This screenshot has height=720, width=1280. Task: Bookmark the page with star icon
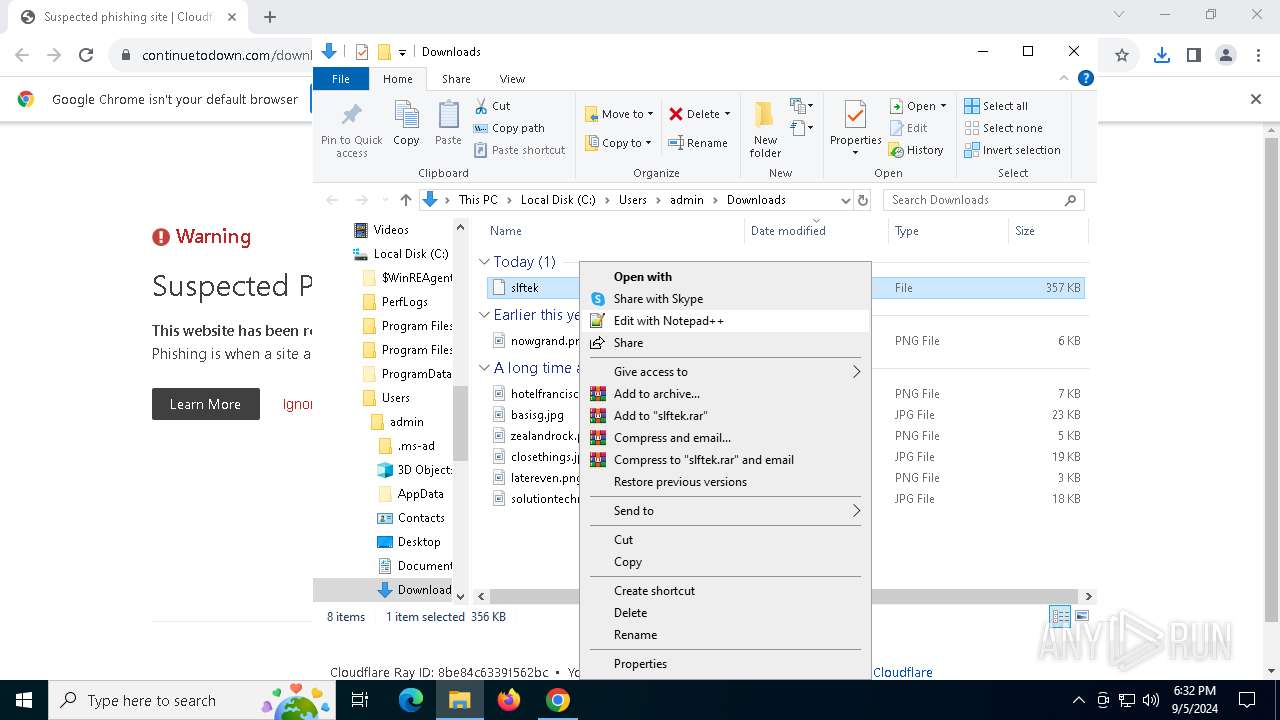[x=1122, y=56]
